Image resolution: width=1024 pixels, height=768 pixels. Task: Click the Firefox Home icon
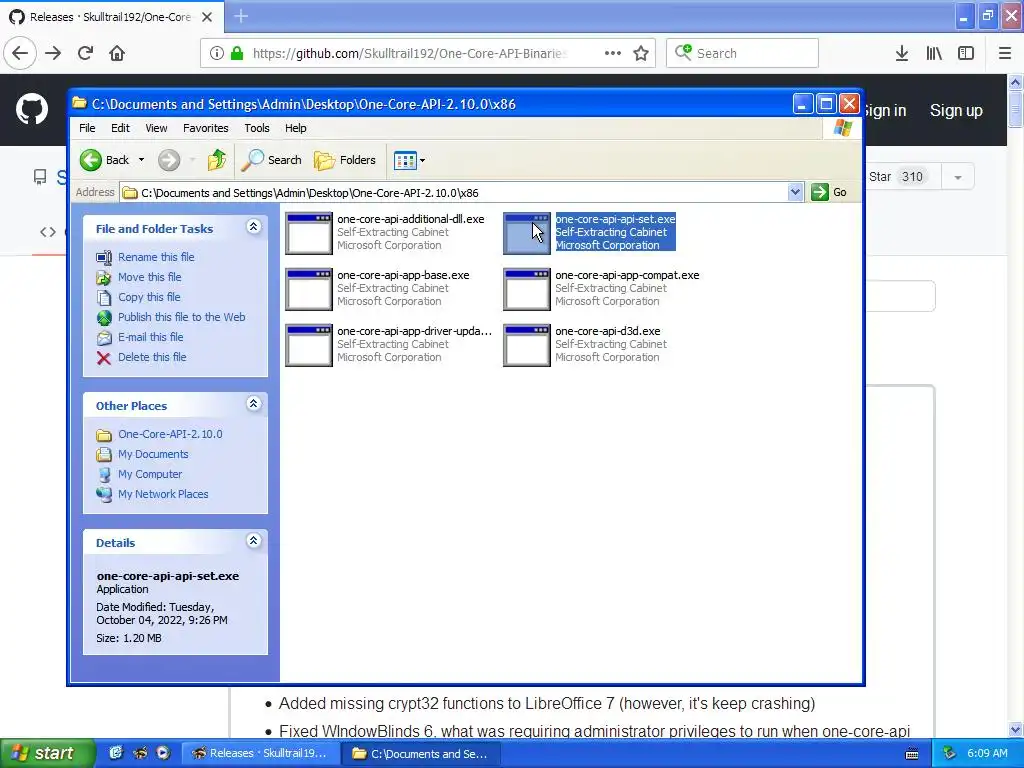click(117, 53)
